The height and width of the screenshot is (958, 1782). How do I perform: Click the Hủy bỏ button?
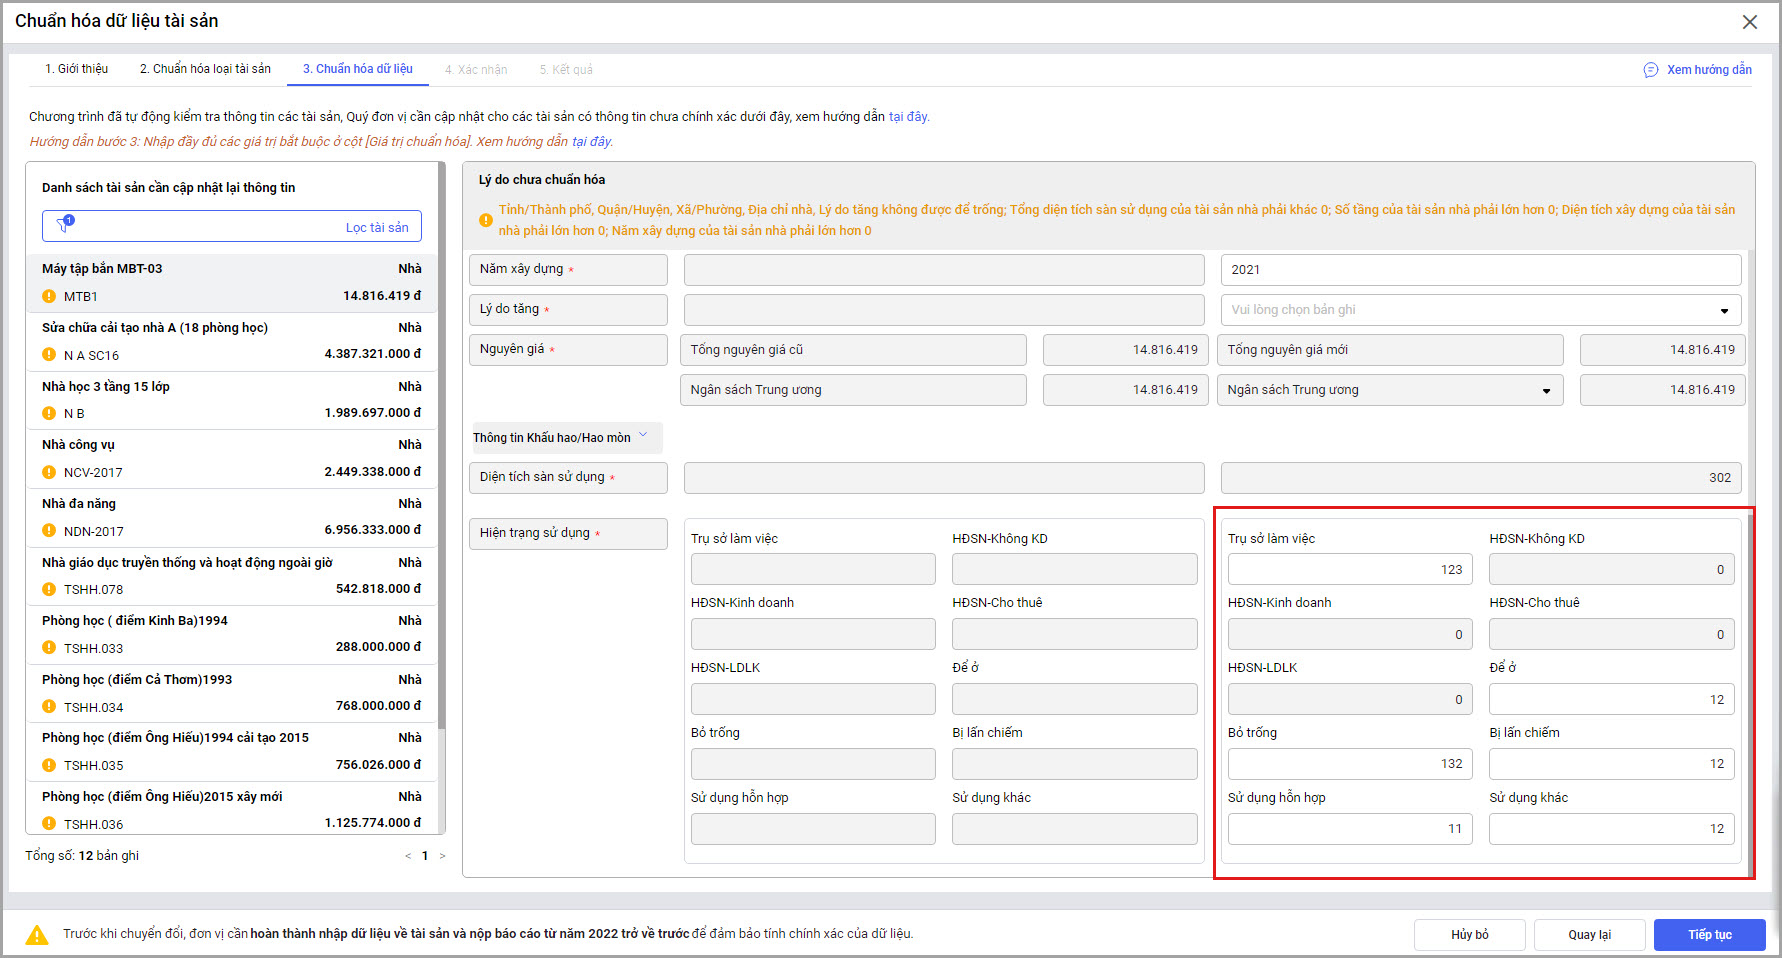tap(1469, 935)
